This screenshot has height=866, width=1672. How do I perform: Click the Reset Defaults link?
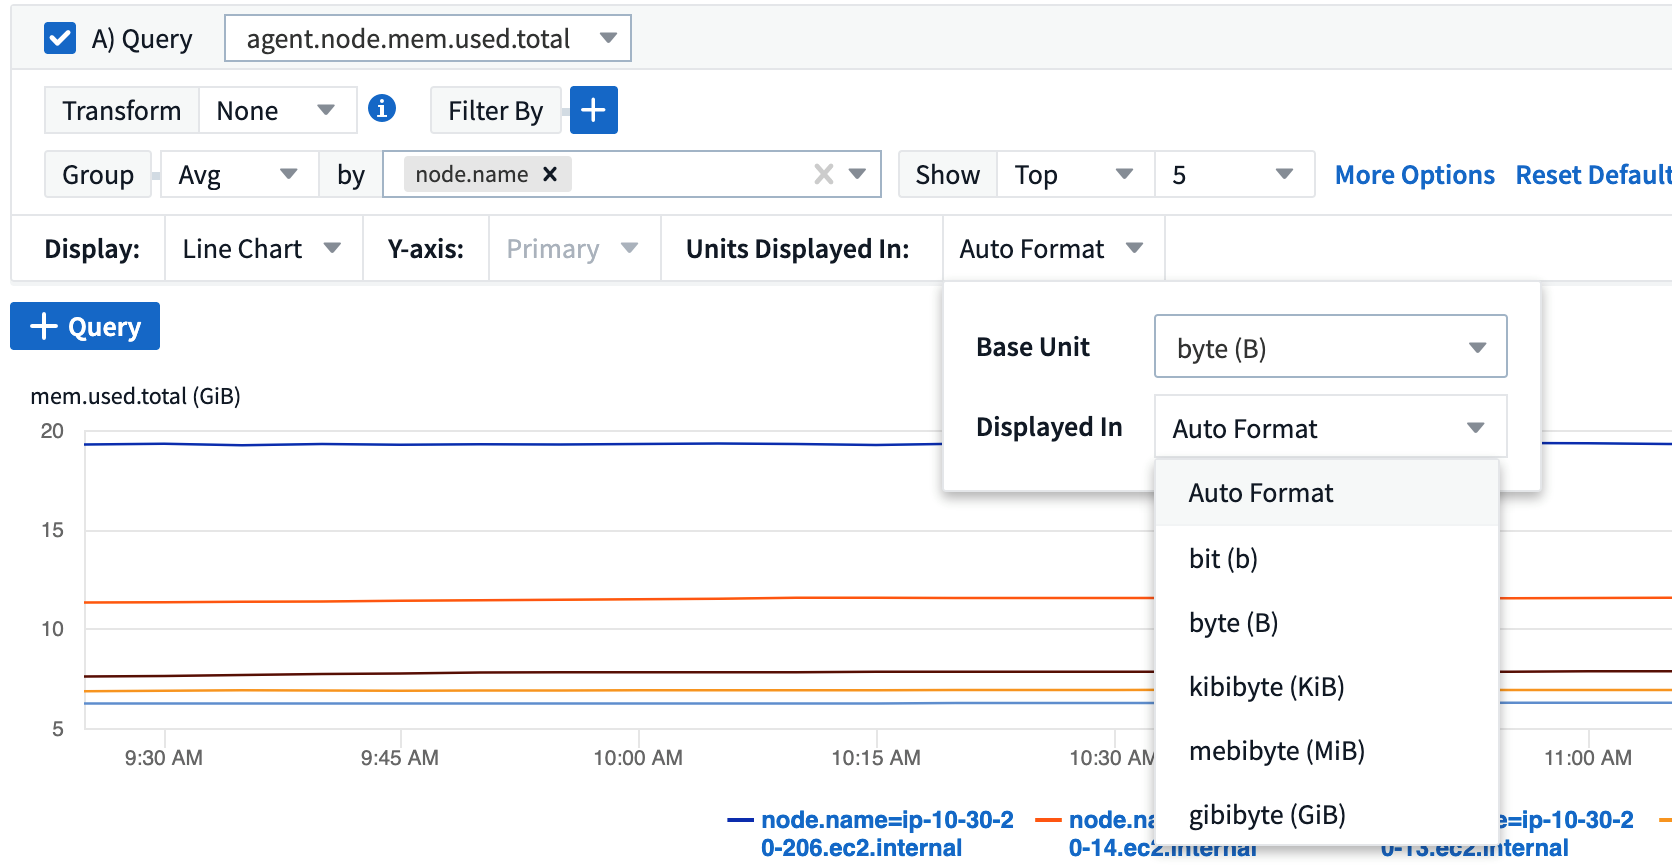point(1592,175)
